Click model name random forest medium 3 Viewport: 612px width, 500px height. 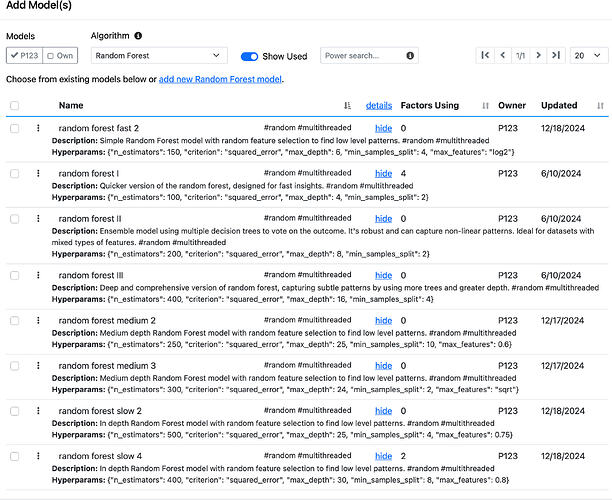(107, 366)
